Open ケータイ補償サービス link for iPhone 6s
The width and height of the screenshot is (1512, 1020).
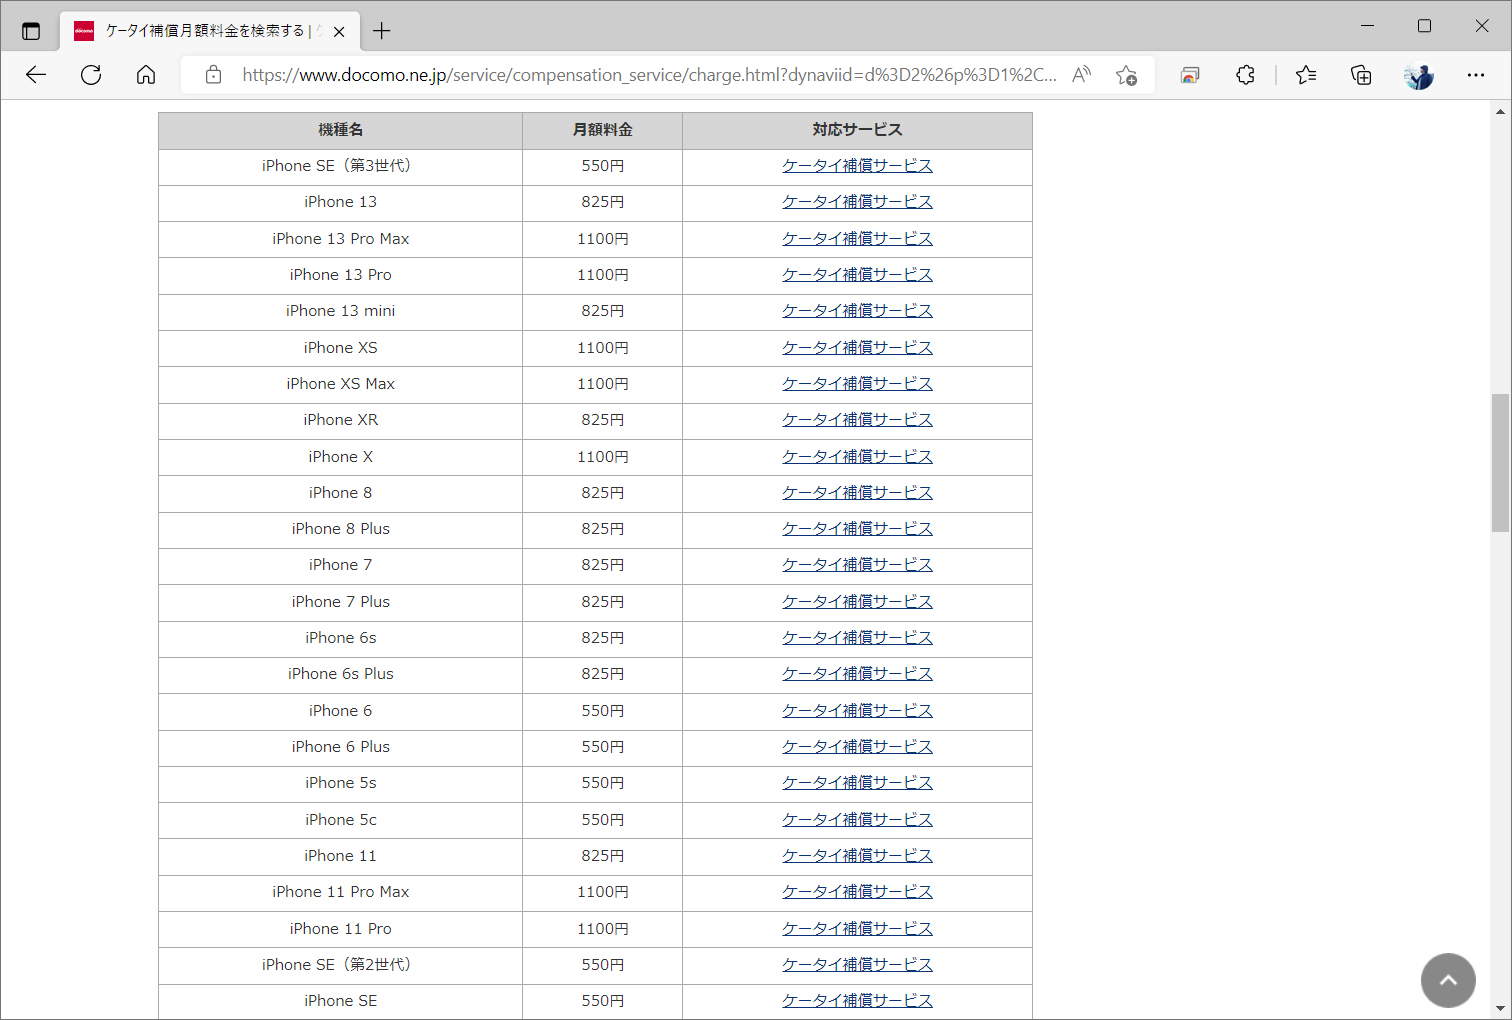click(x=857, y=638)
